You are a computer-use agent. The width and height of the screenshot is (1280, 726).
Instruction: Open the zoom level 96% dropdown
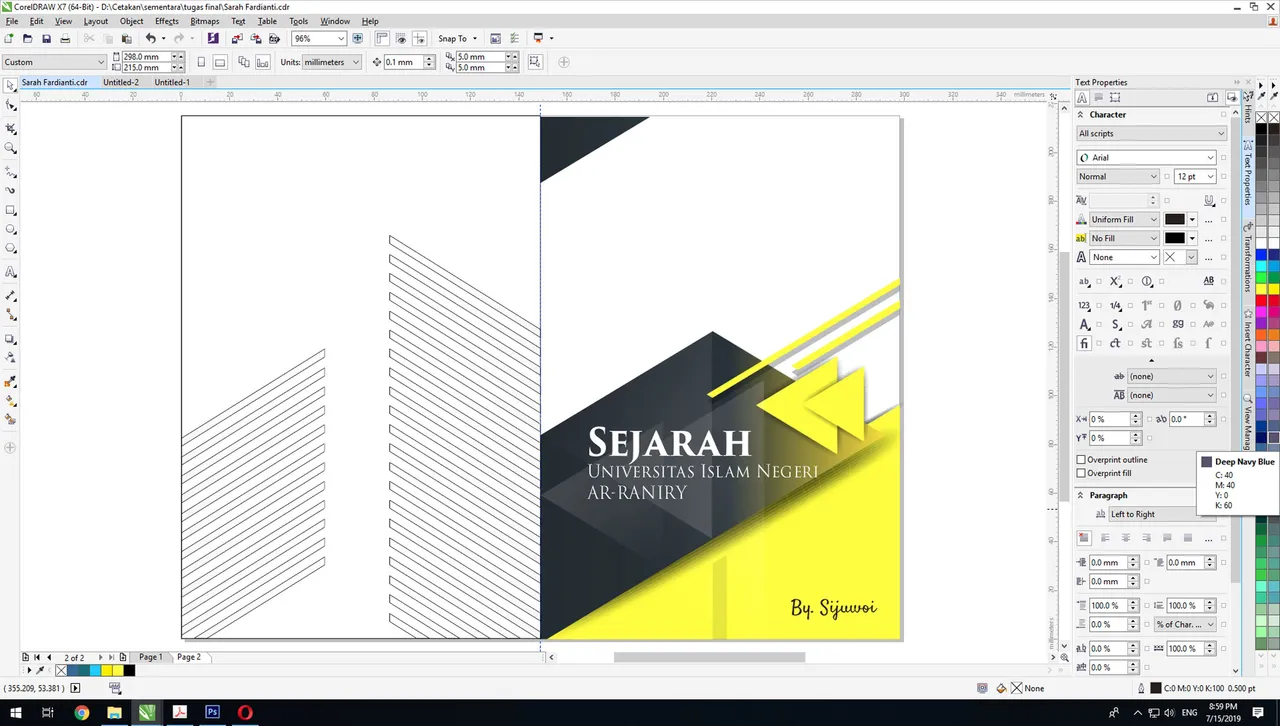(x=340, y=38)
